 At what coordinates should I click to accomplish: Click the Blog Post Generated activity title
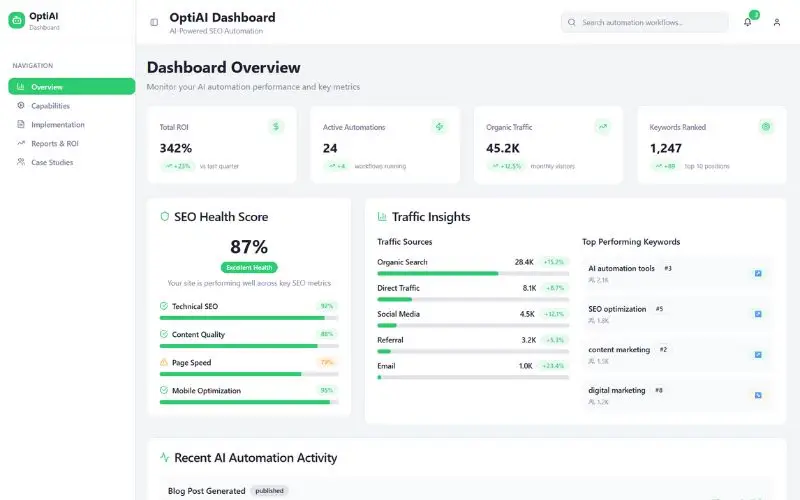tap(207, 491)
